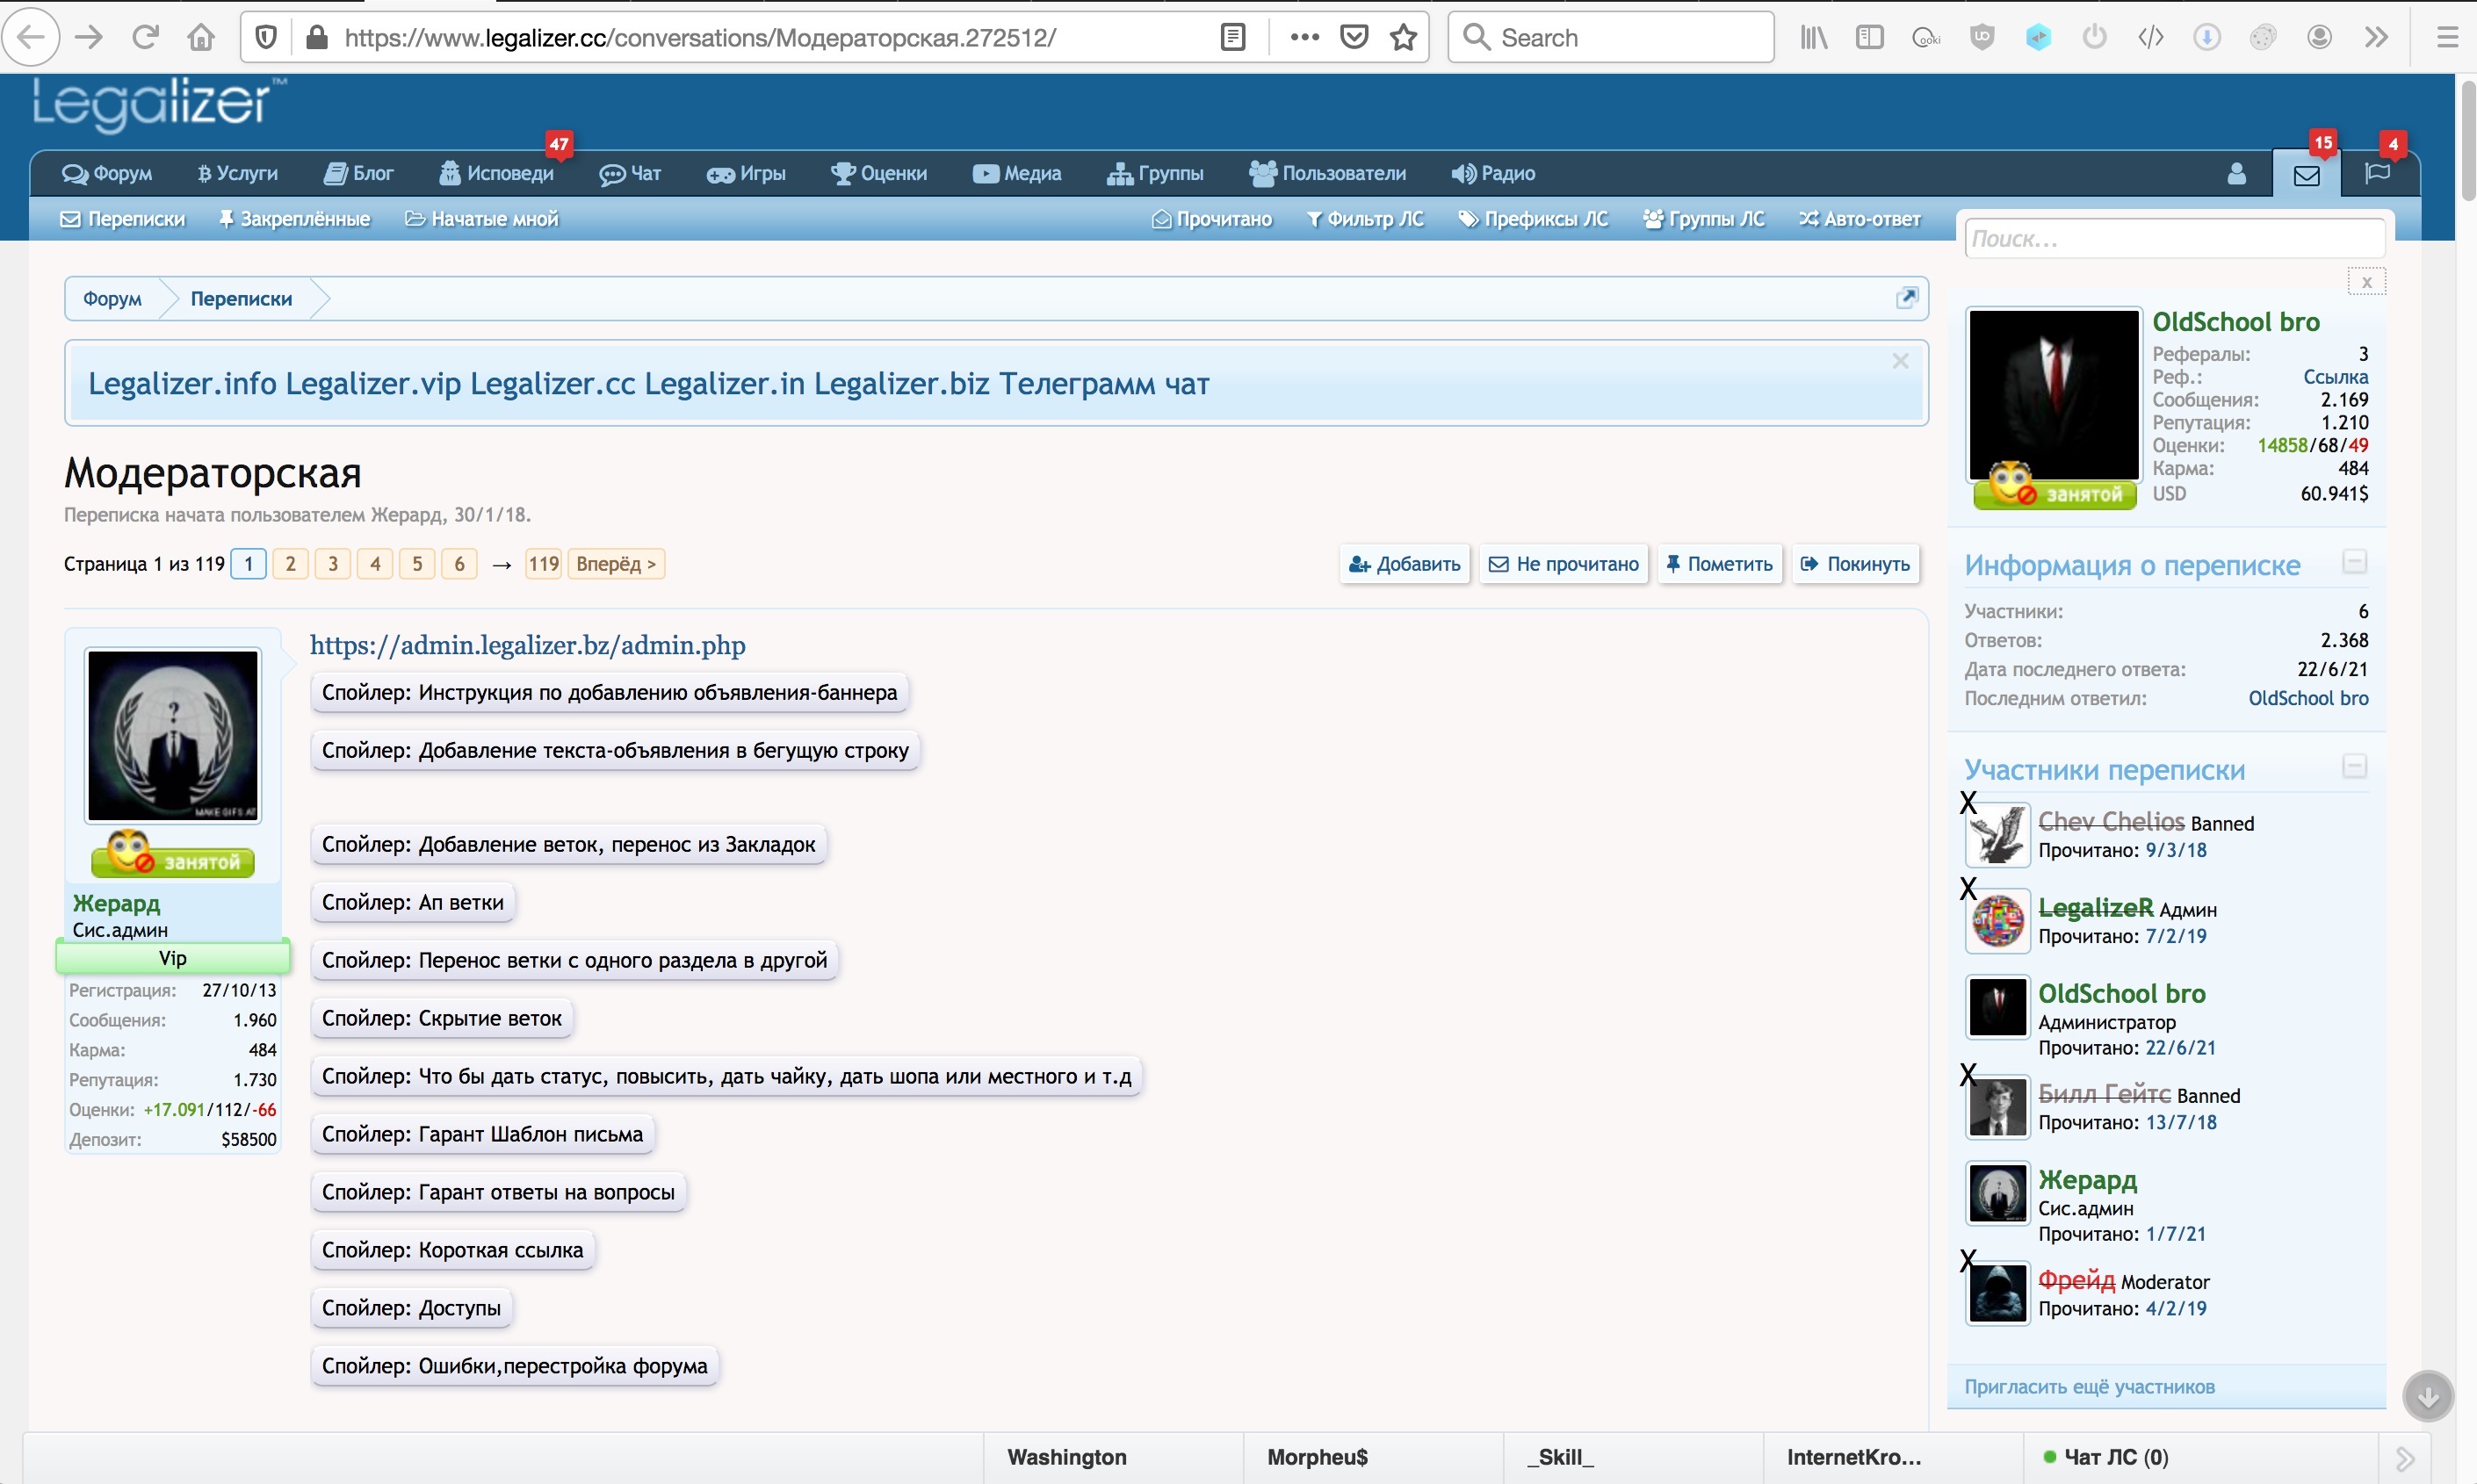Image resolution: width=2477 pixels, height=1484 pixels.
Task: Remove Chev Chelios via X mark
Action: (x=1967, y=803)
